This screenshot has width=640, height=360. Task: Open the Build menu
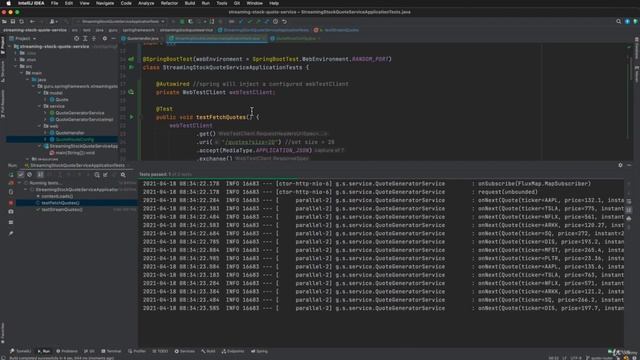(x=190, y=3)
